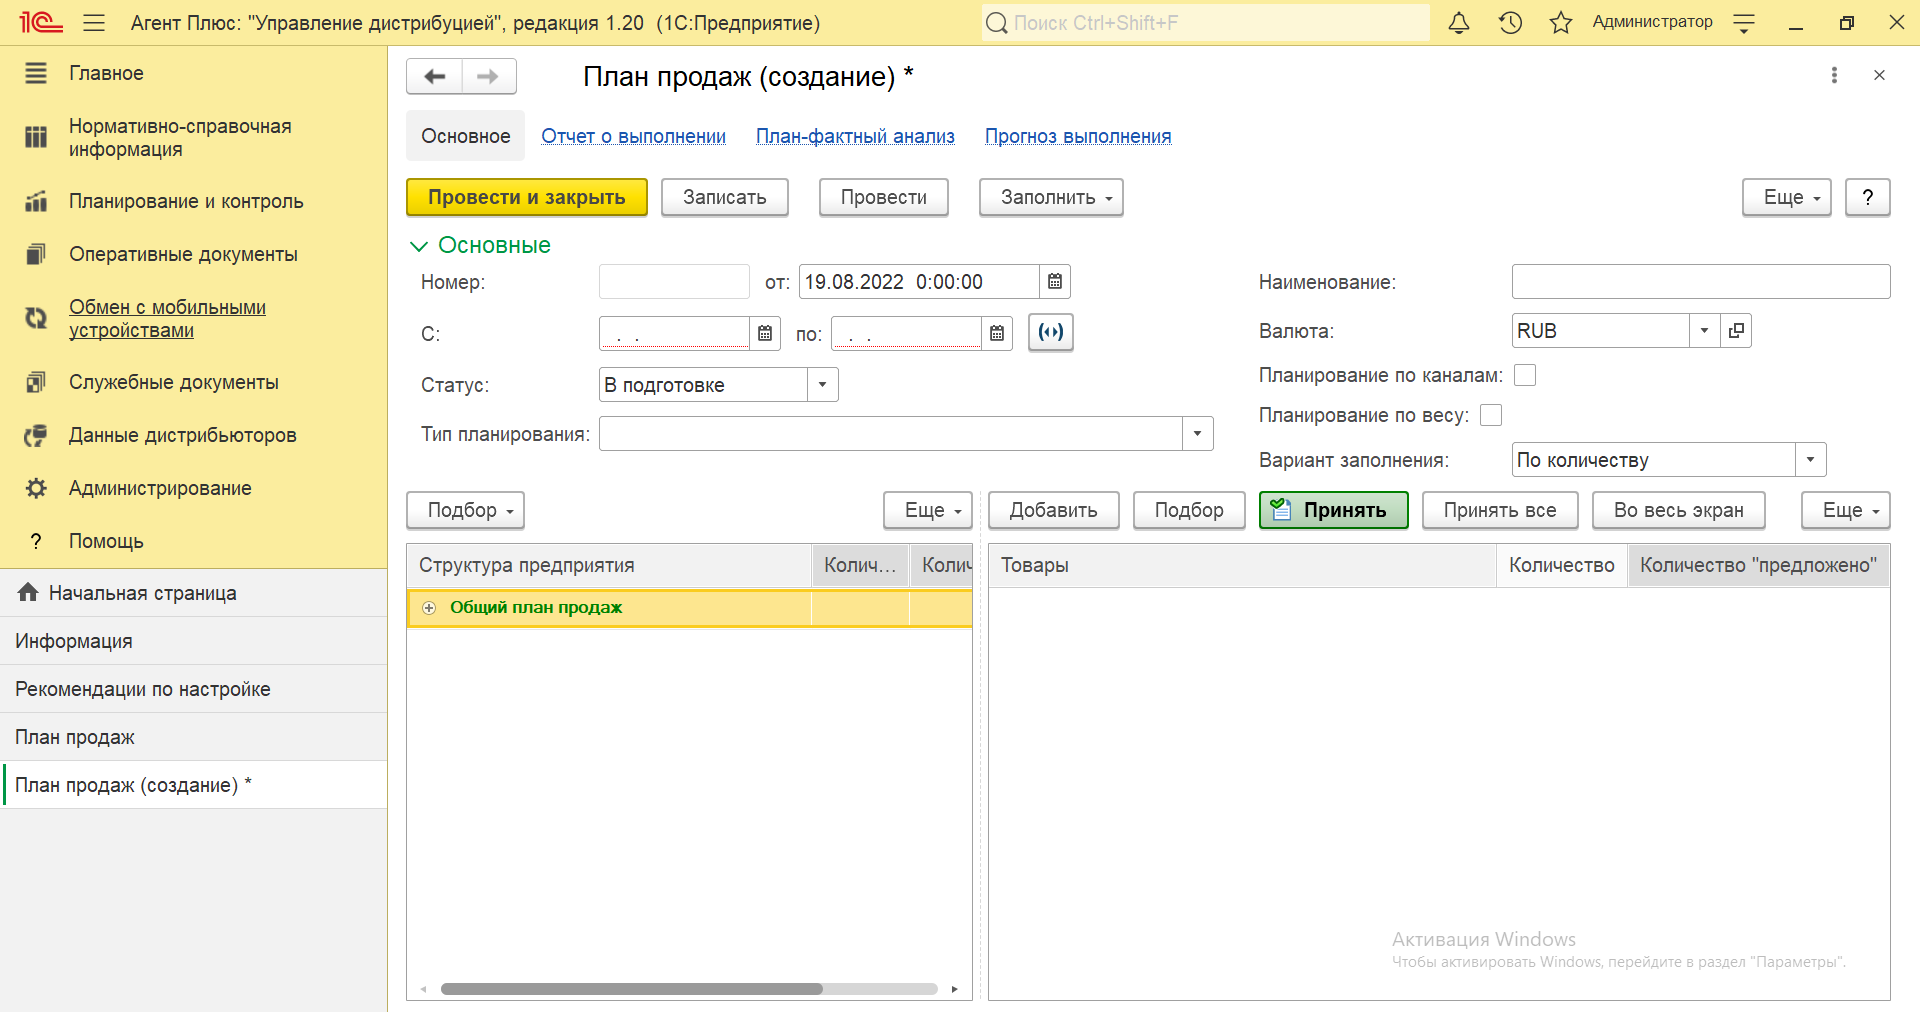Image resolution: width=1920 pixels, height=1012 pixels.
Task: Click Провести button
Action: (x=884, y=197)
